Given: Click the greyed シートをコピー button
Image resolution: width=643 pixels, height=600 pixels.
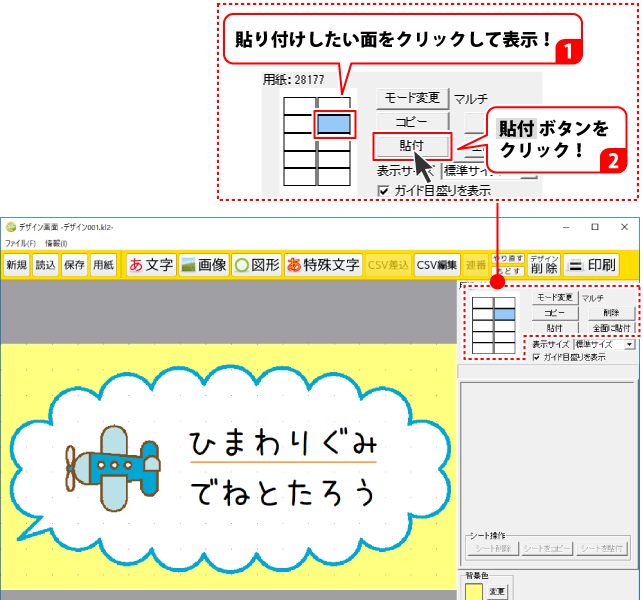Looking at the screenshot, I should (547, 548).
